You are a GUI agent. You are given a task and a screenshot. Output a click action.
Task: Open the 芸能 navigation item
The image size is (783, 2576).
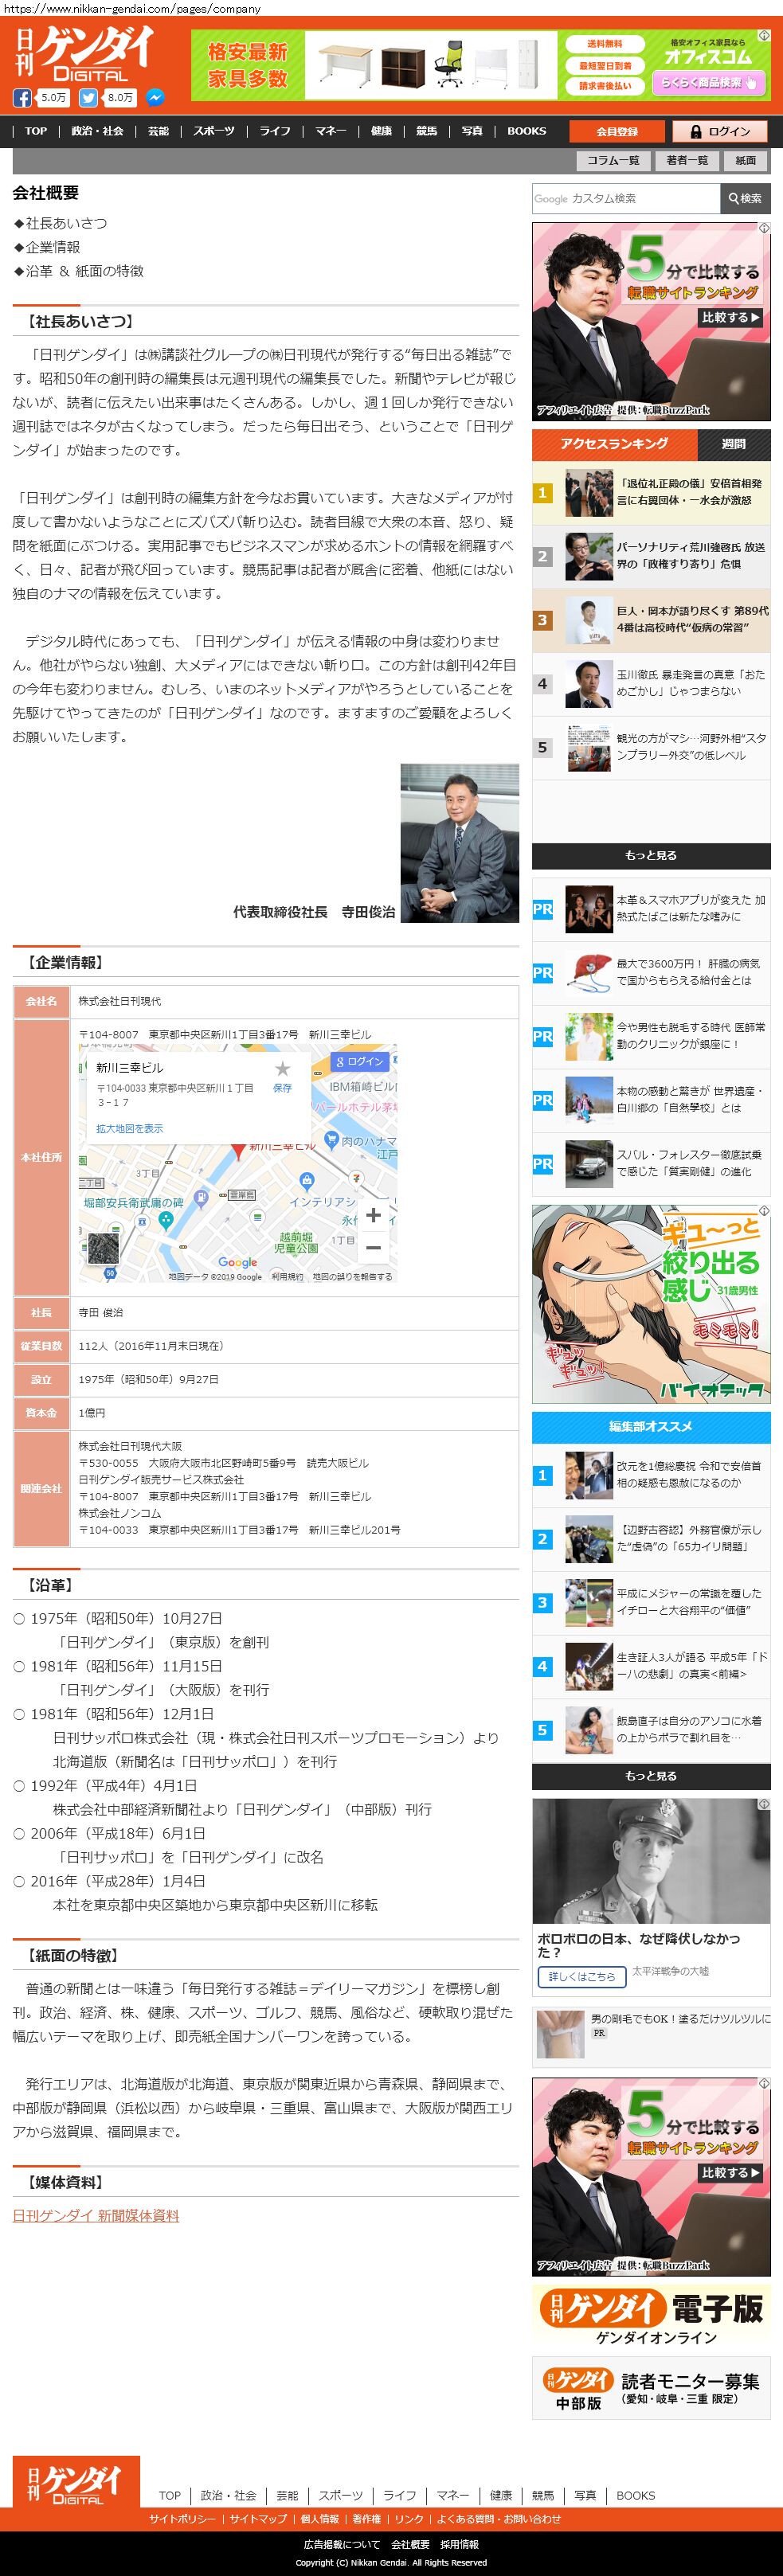pos(158,131)
